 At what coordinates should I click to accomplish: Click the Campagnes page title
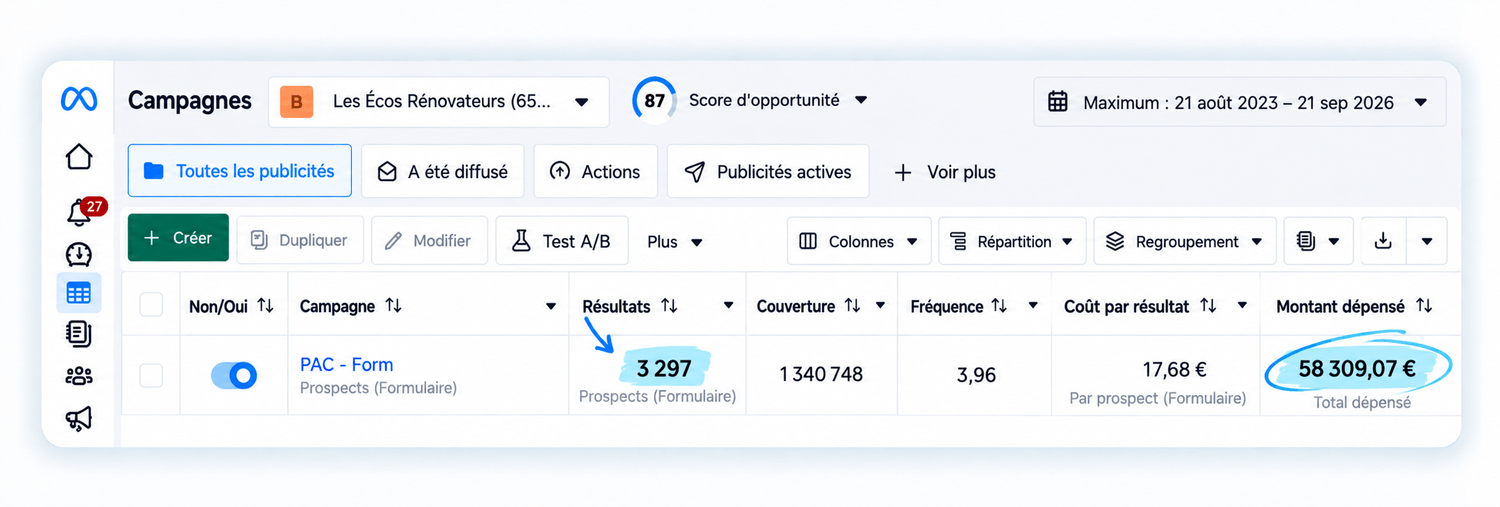(x=190, y=101)
